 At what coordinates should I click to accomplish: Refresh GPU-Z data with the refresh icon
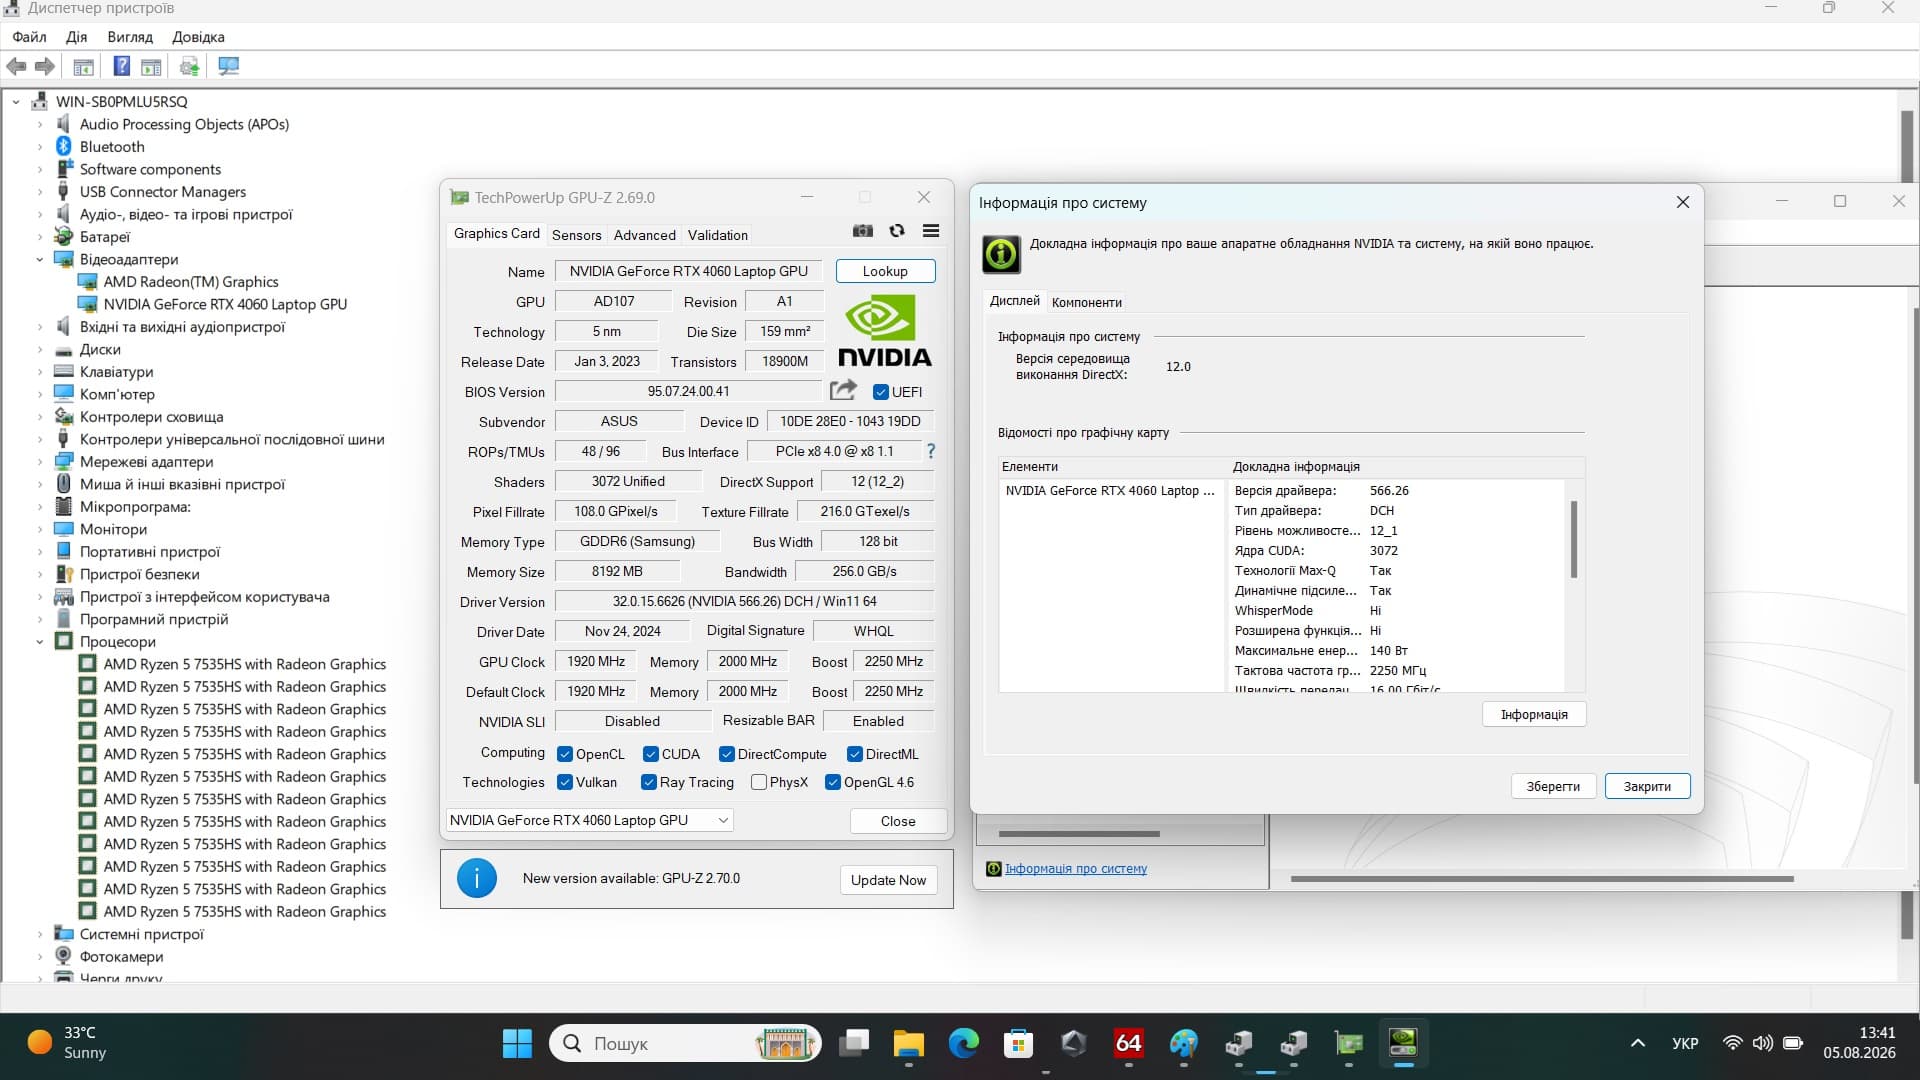click(897, 231)
